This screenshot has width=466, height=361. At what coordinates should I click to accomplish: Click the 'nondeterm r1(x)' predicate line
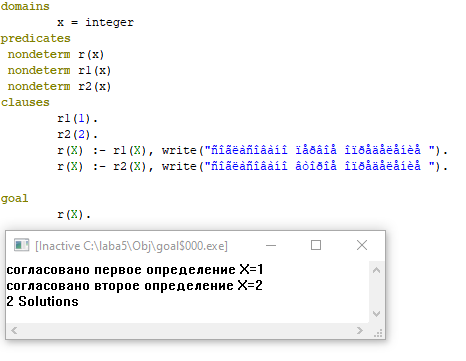pyautogui.click(x=59, y=70)
